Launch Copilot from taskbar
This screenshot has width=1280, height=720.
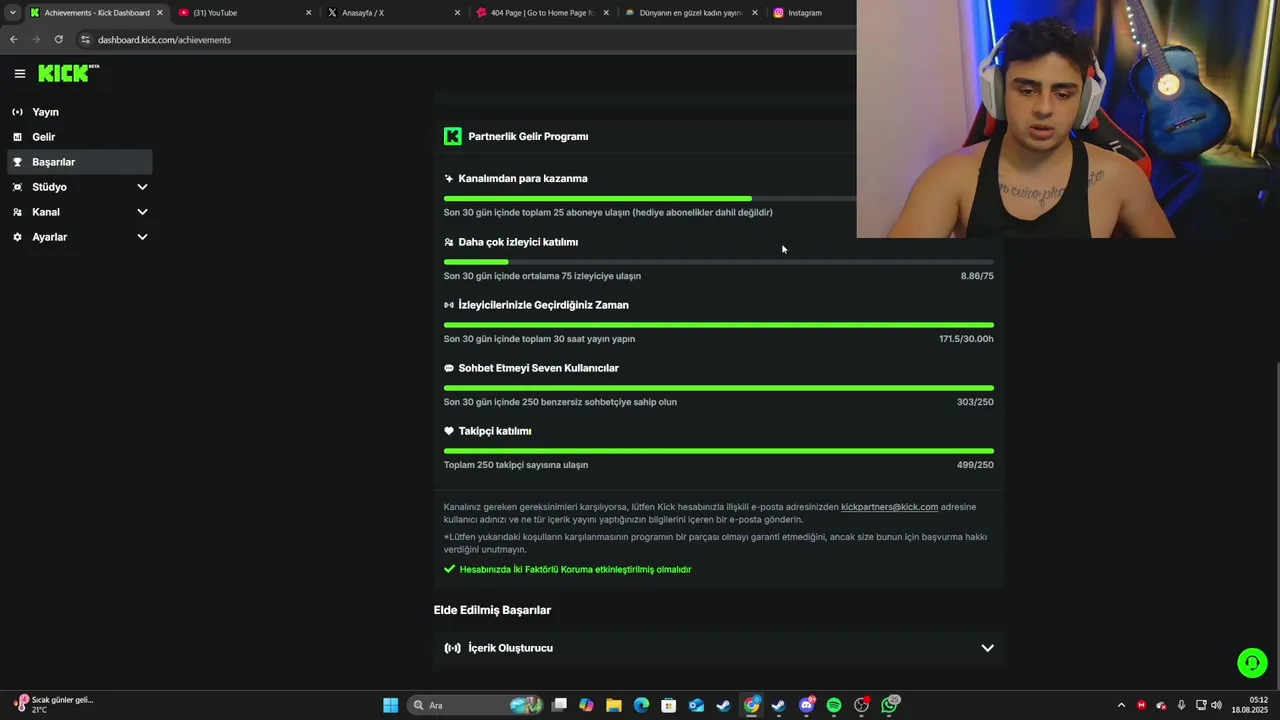click(586, 705)
